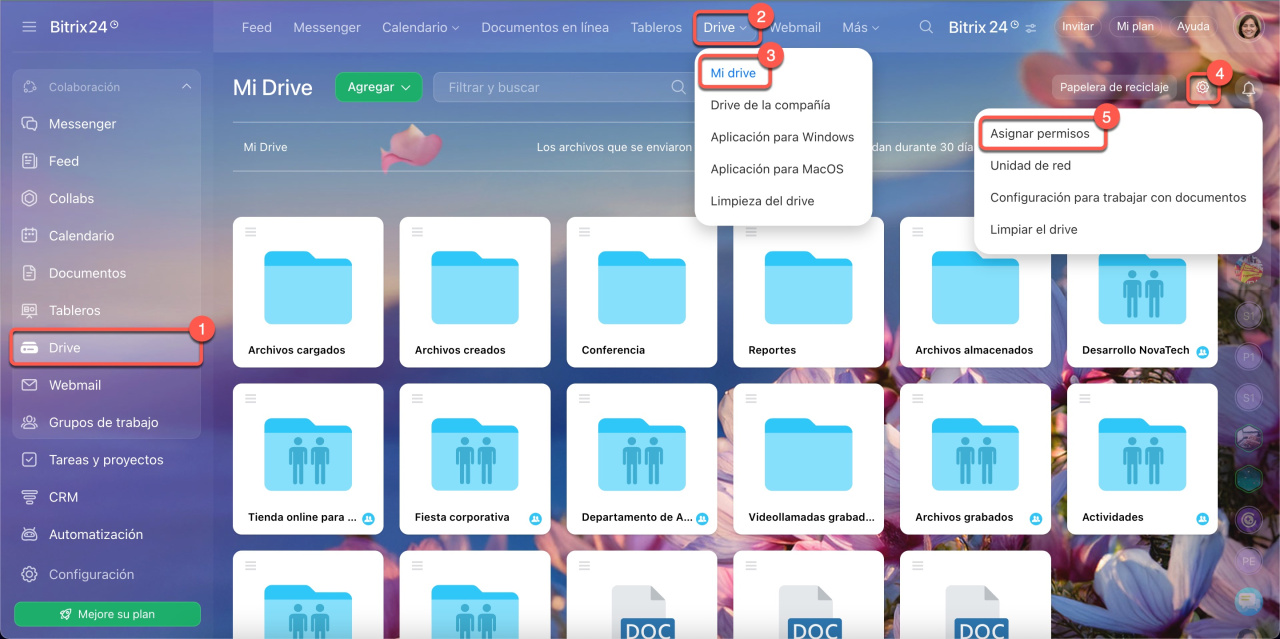1280x639 pixels.
Task: Select Mi drive in Drive dropdown
Action: coord(733,73)
